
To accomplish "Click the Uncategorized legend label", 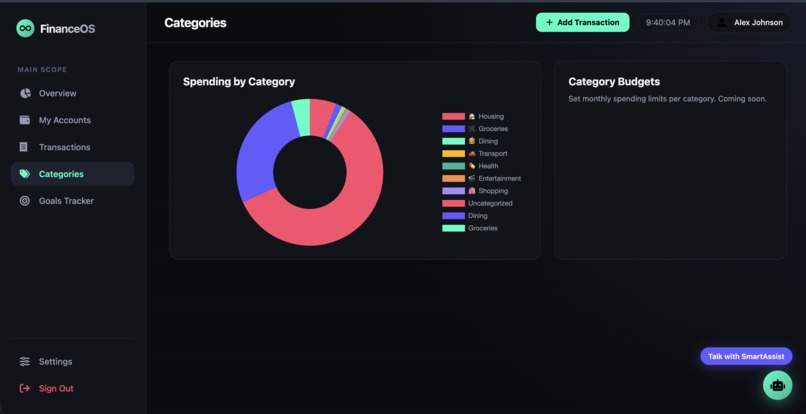I will tap(490, 203).
